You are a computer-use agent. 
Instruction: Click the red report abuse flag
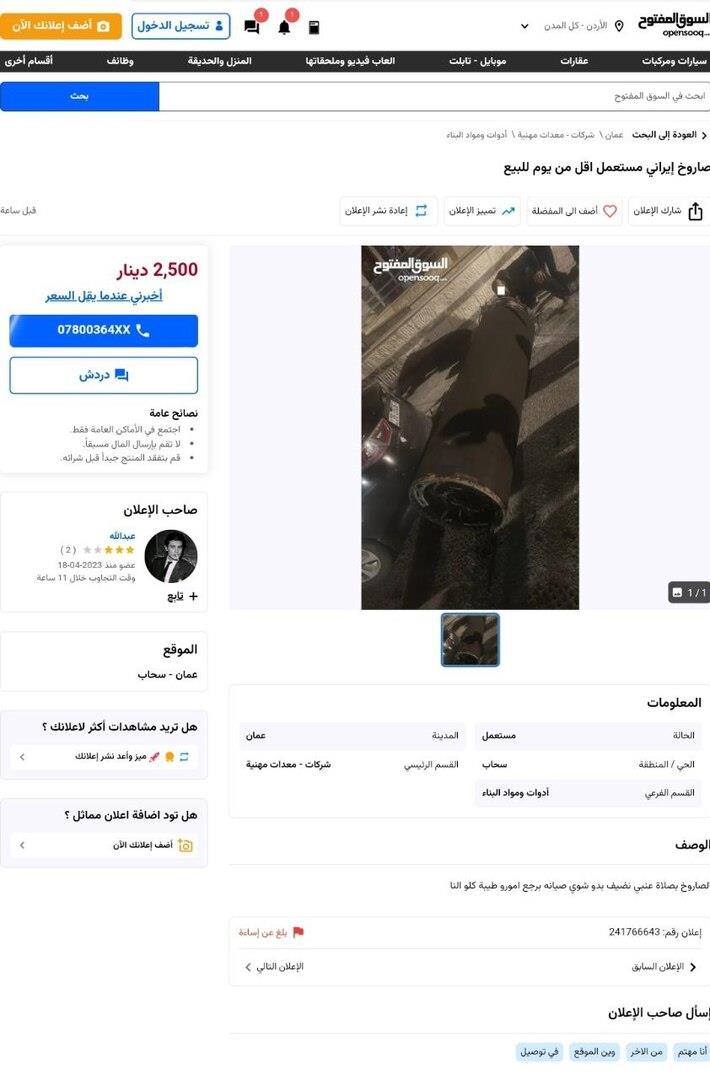pyautogui.click(x=298, y=932)
